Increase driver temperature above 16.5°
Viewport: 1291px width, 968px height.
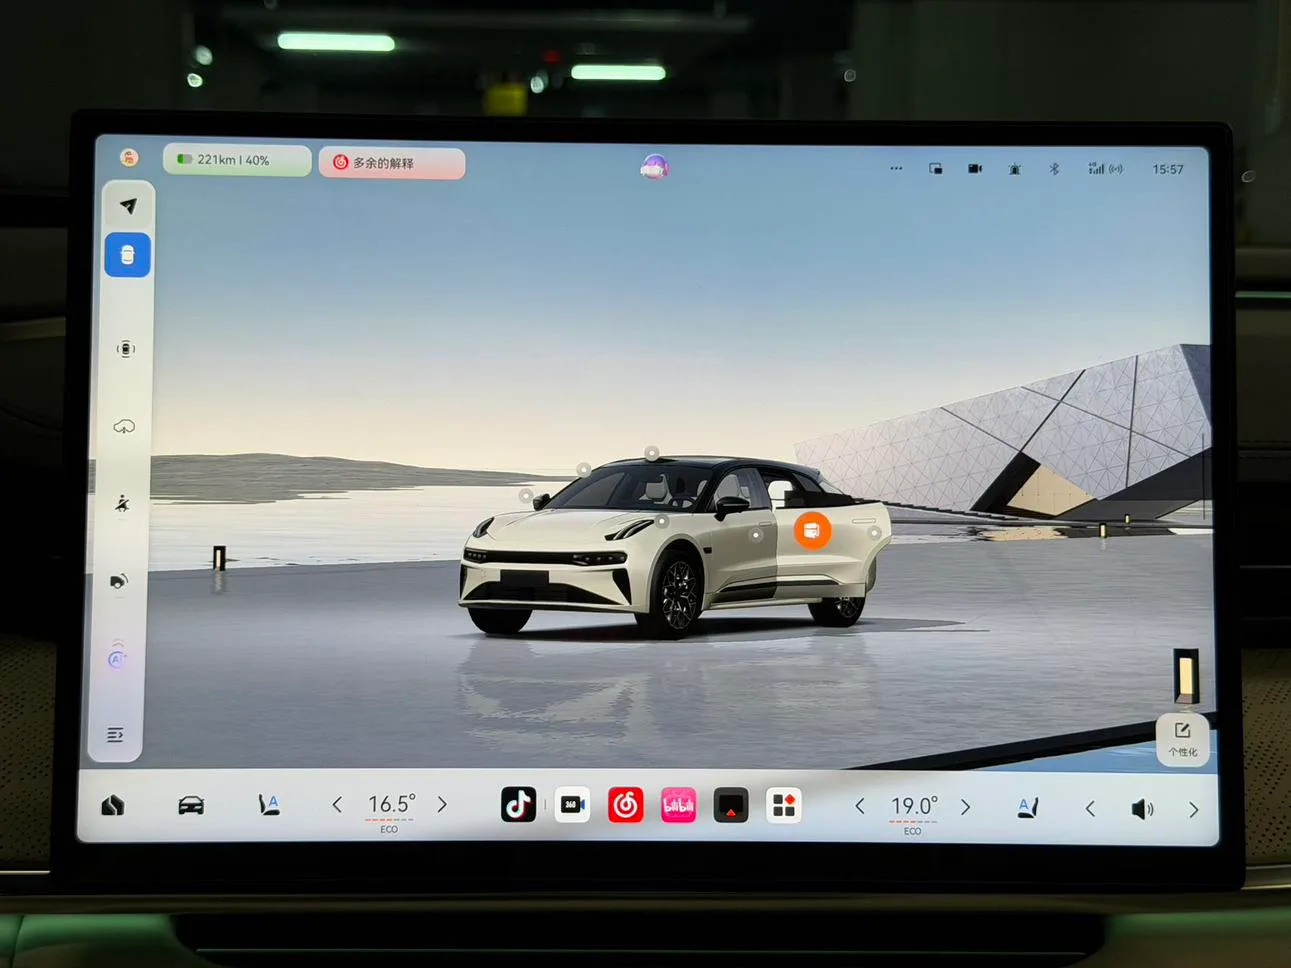[x=442, y=805]
